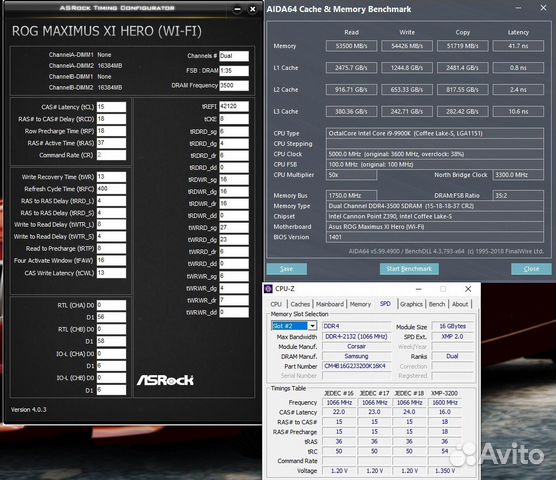556x480 pixels.
Task: Minimize the AIDA64 benchmark window
Action: click(518, 8)
